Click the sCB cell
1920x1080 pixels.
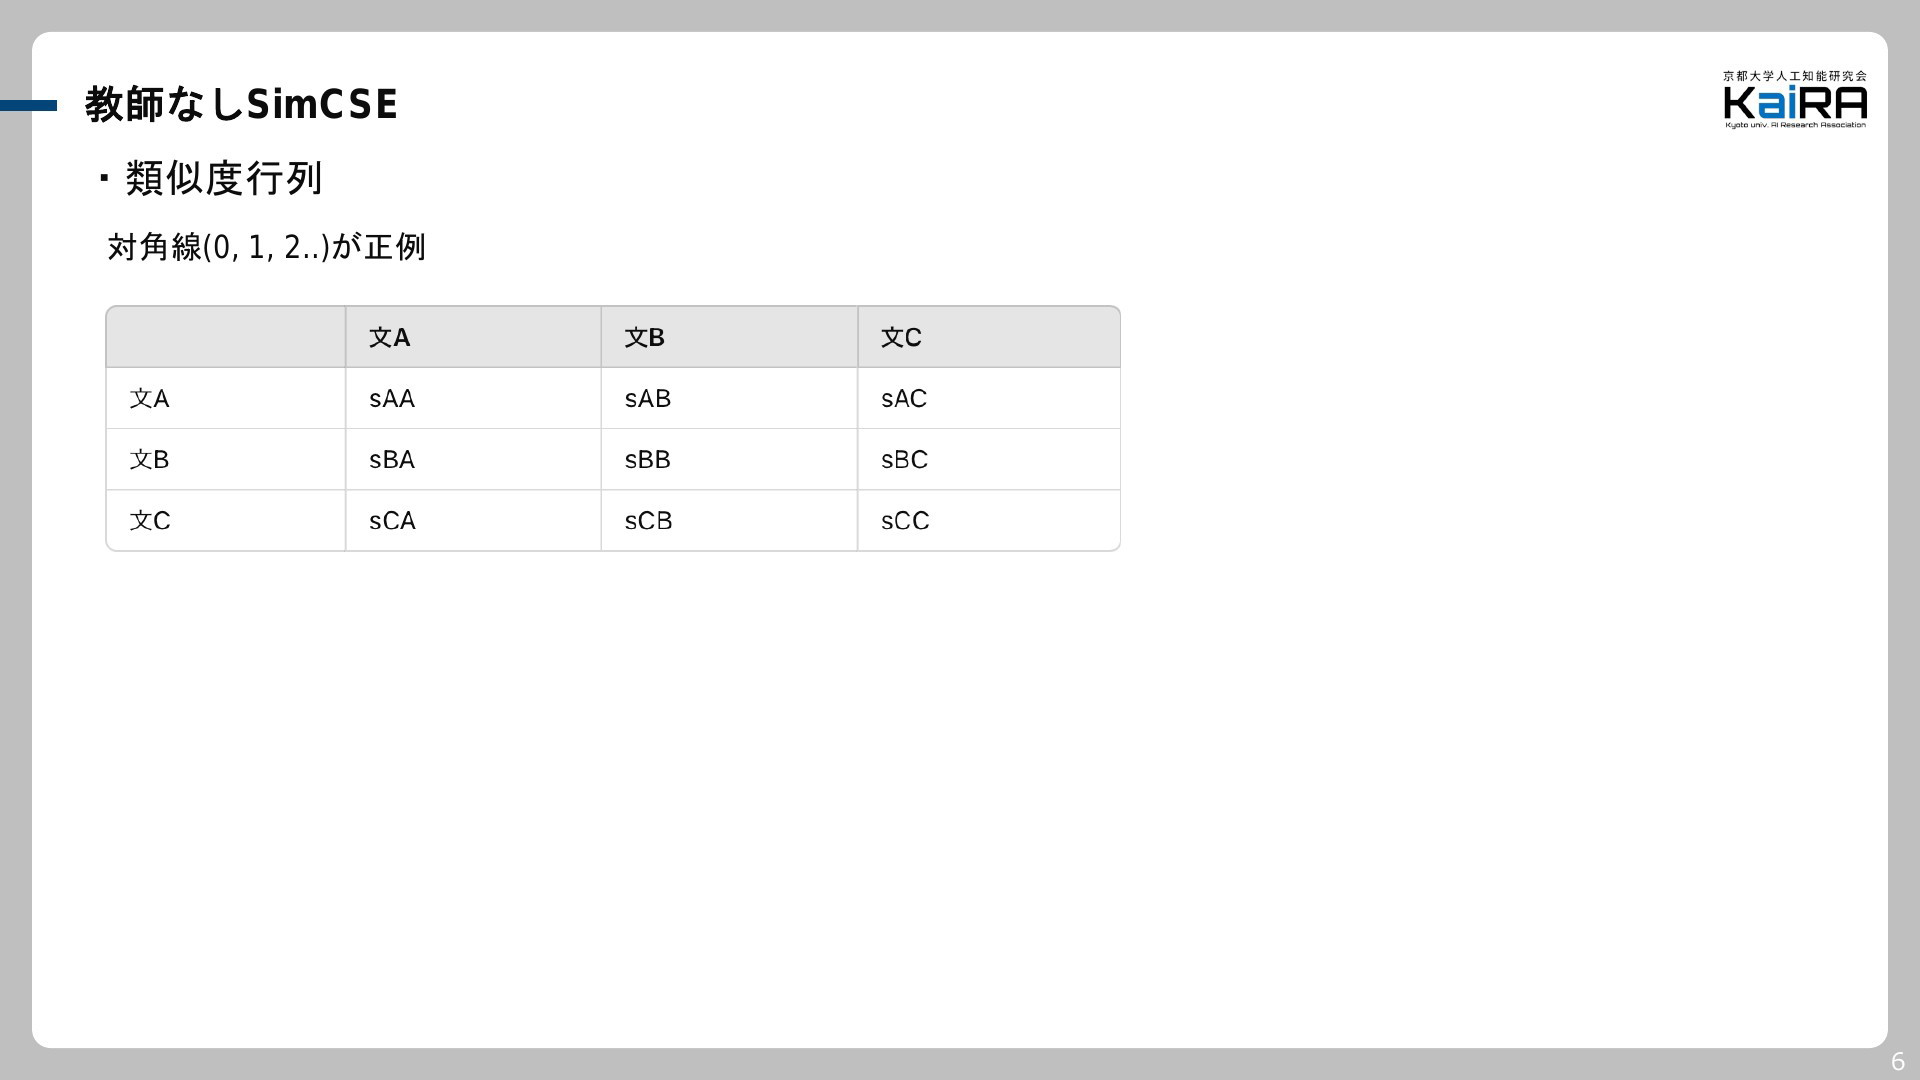coord(729,520)
